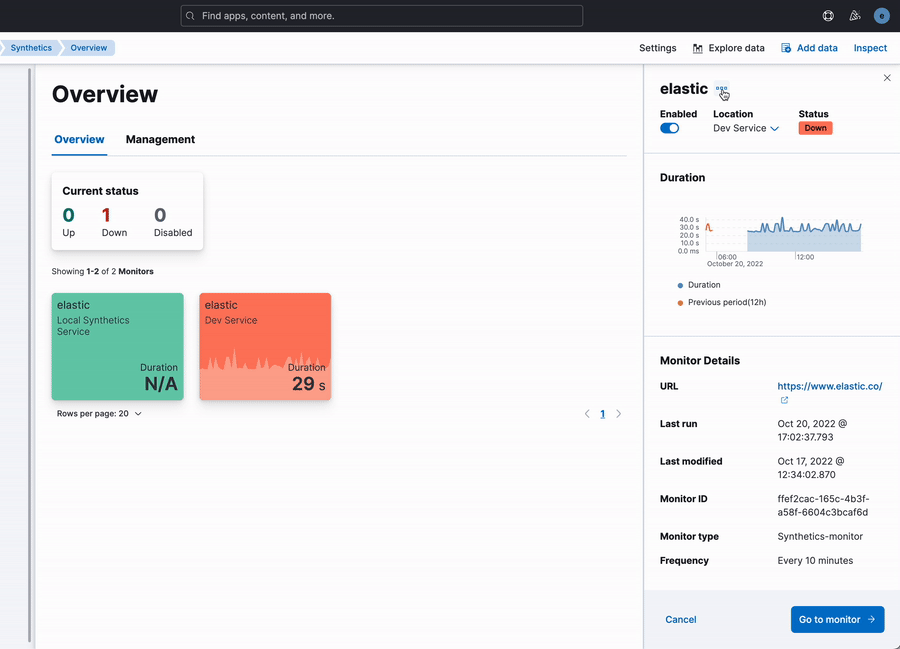Open the external link icon under the URL
This screenshot has height=649, width=900.
[x=784, y=400]
